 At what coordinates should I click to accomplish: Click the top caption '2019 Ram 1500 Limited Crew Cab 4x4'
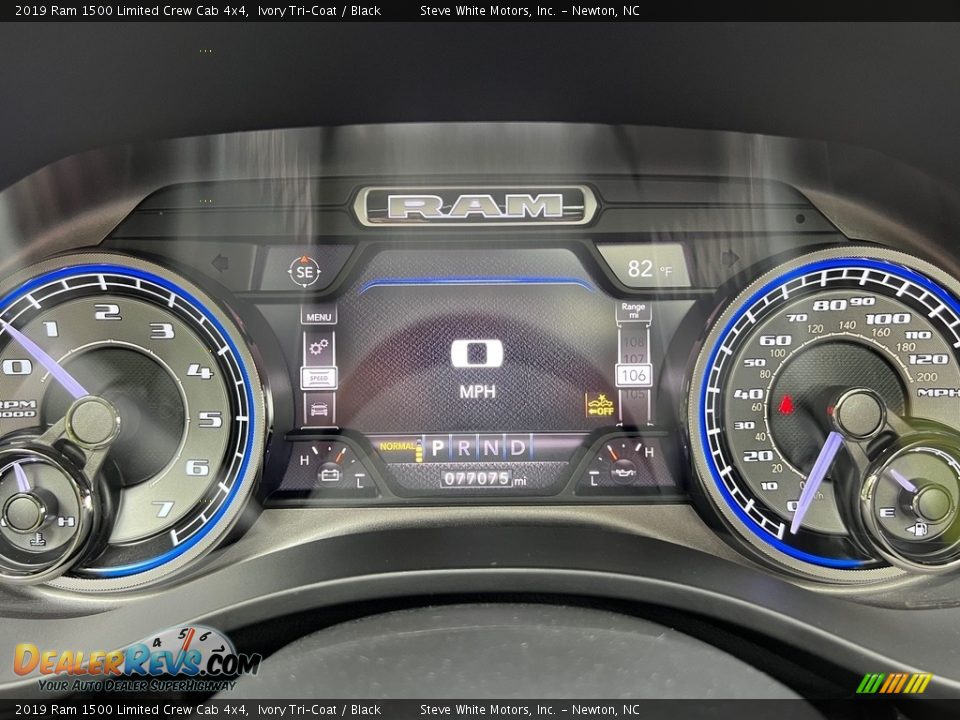[131, 10]
